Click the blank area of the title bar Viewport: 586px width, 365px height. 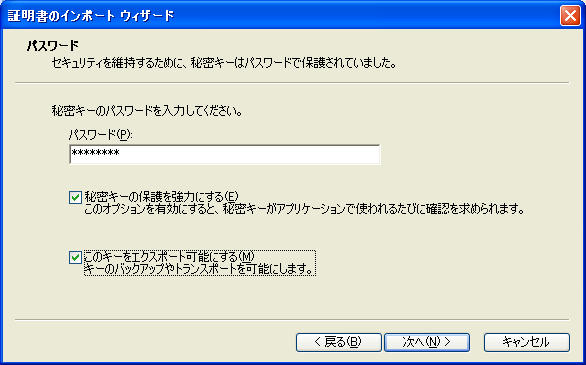pos(366,16)
